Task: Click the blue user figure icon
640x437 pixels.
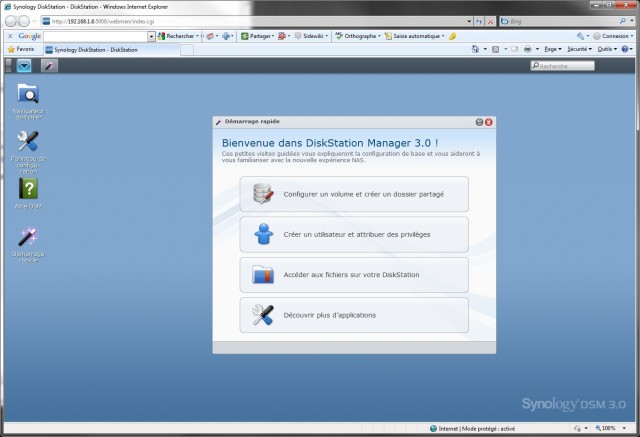Action: click(x=263, y=234)
